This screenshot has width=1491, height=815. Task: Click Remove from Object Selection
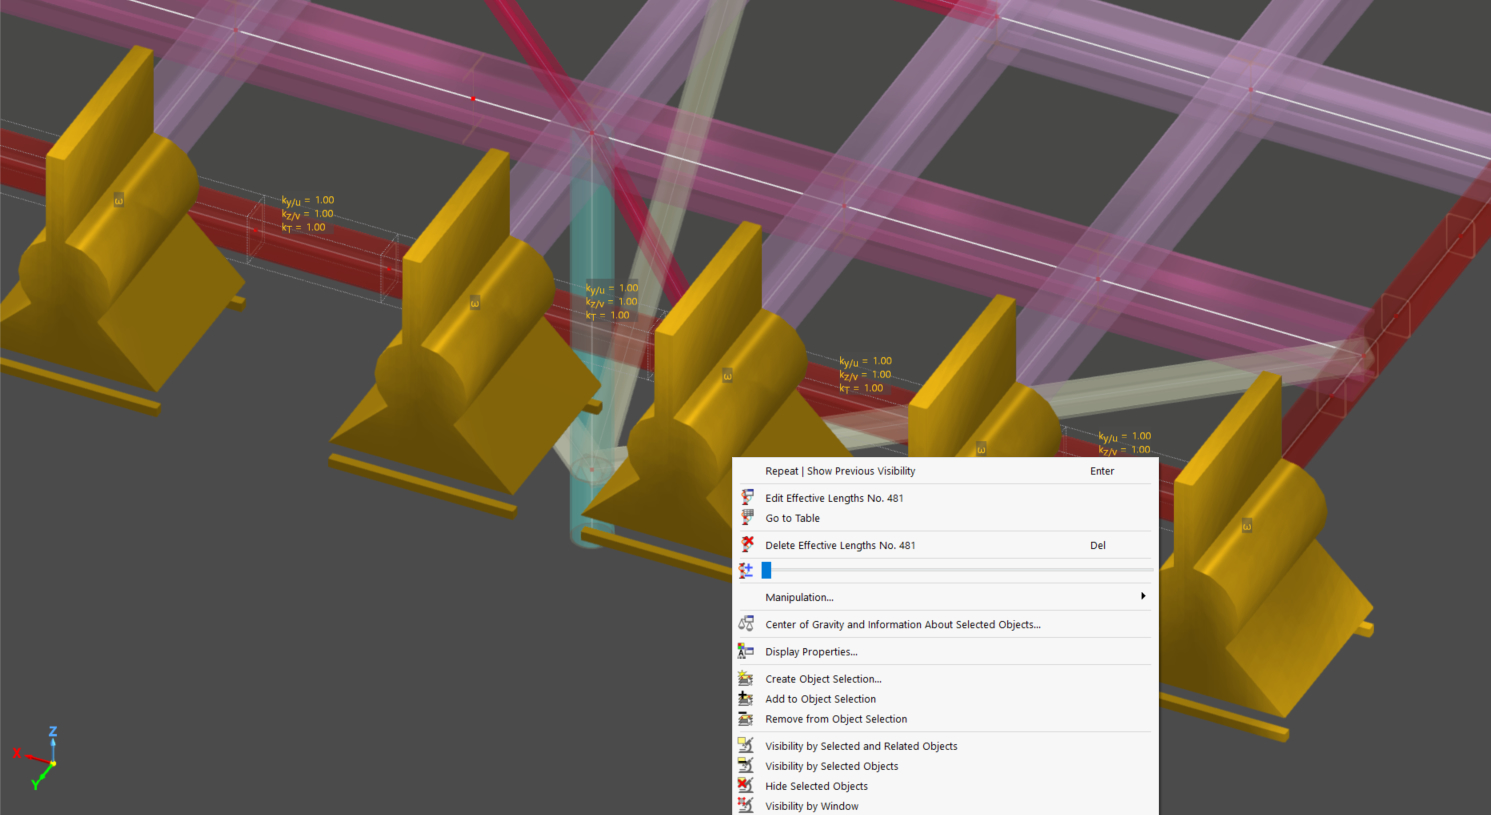[835, 719]
